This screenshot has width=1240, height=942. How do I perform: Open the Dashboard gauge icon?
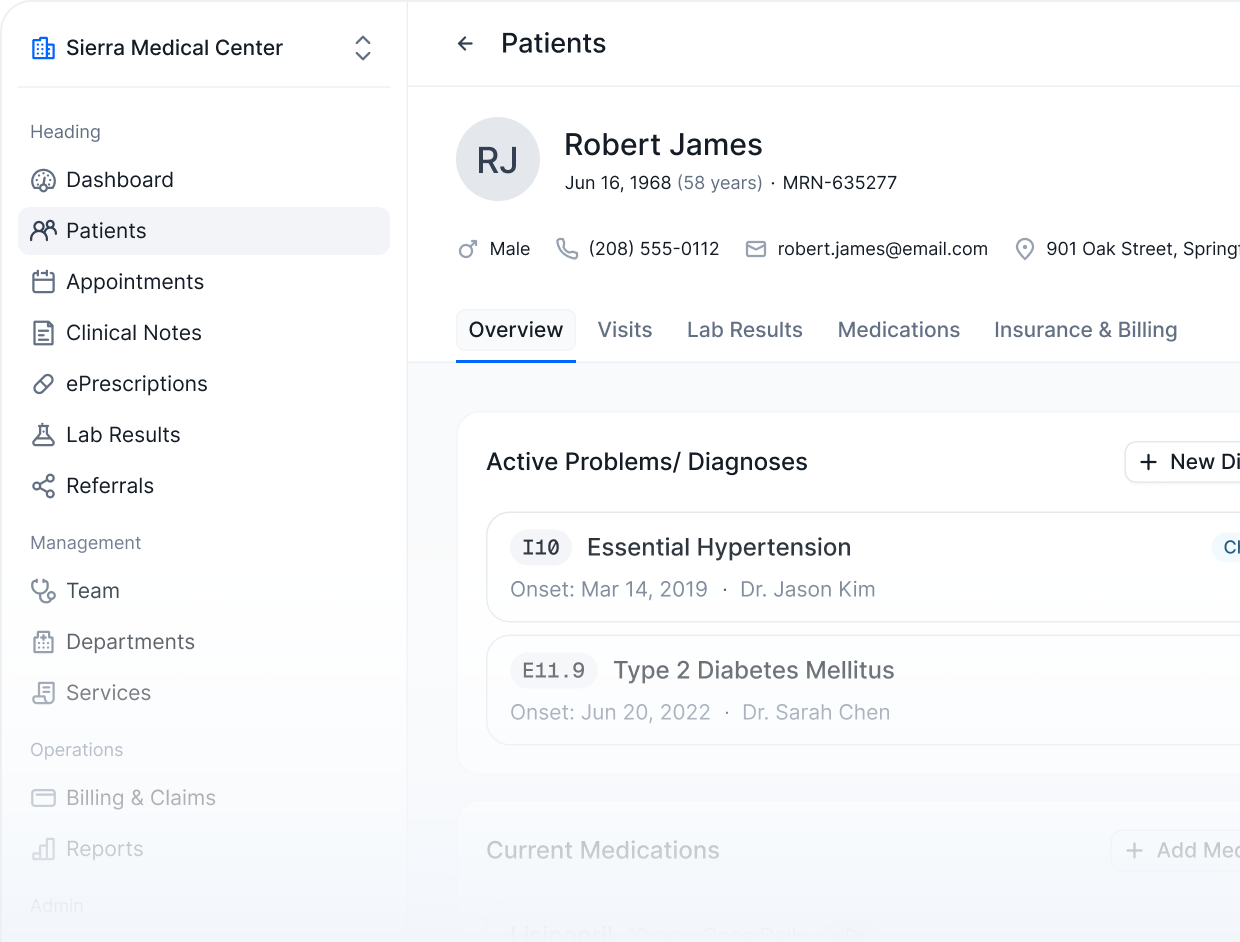tap(43, 180)
